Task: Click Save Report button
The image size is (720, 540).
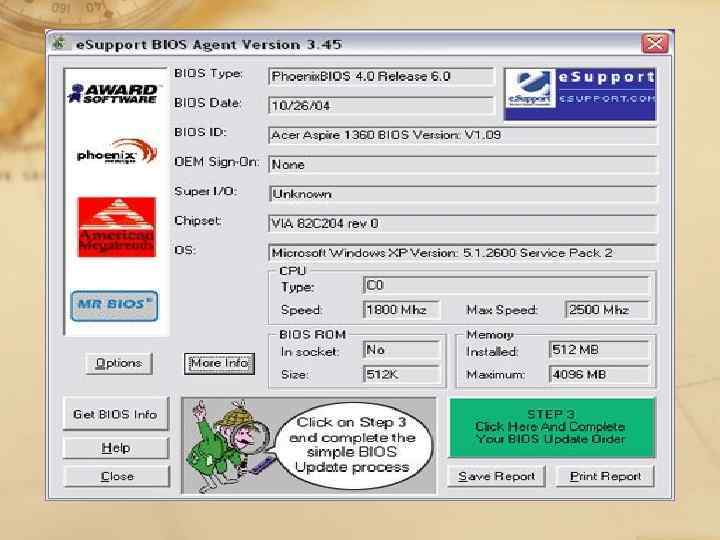Action: [x=496, y=476]
